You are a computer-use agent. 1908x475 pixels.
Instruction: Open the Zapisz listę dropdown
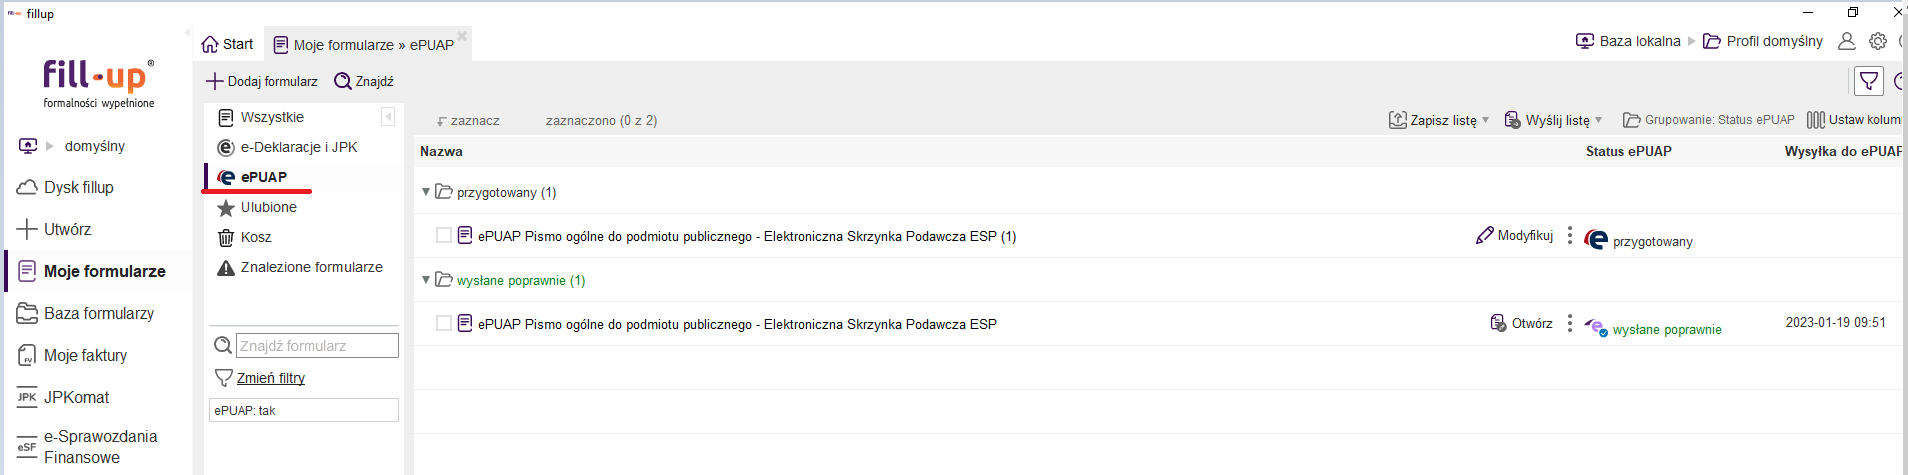[1439, 120]
